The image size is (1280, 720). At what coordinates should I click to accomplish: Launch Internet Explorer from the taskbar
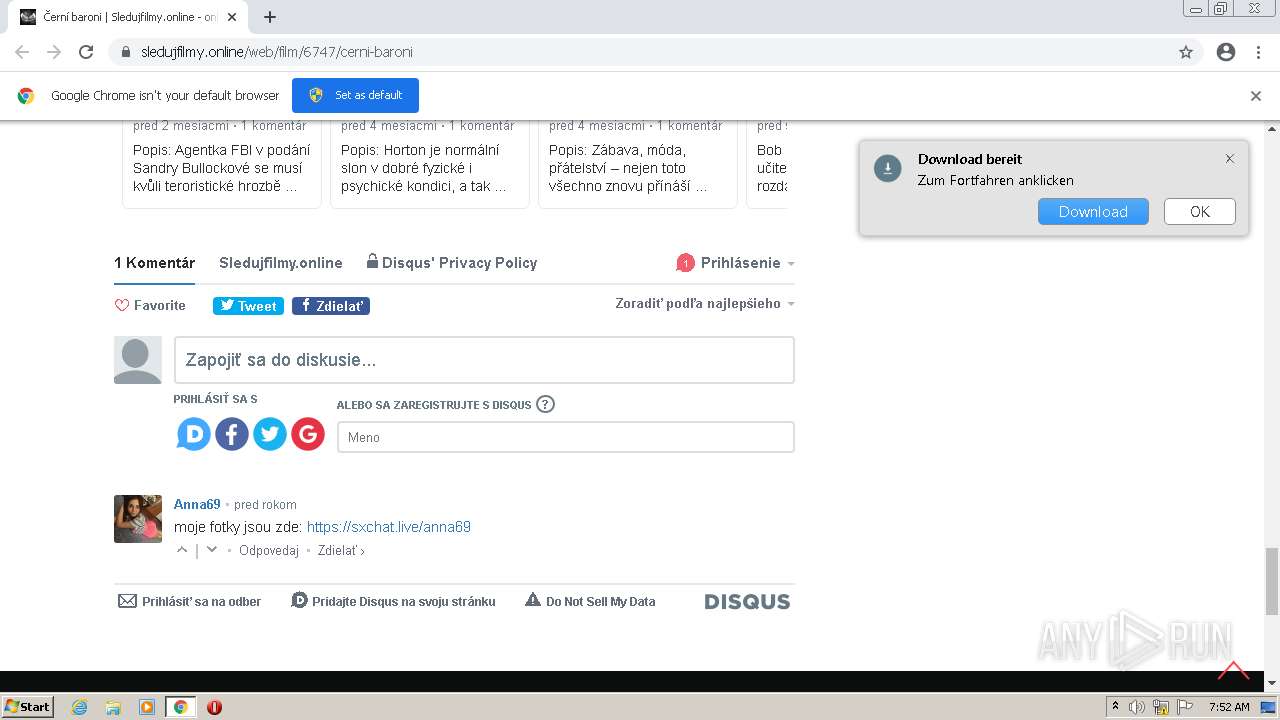(80, 707)
